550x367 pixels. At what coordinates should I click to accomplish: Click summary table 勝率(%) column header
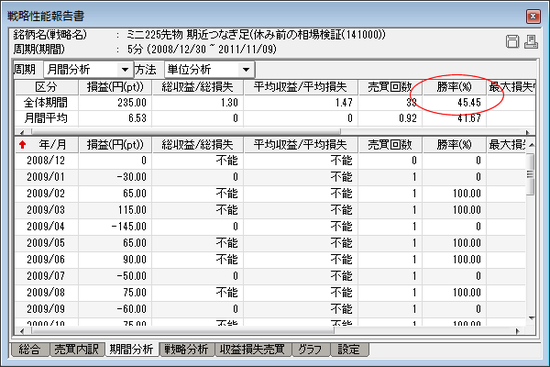(x=454, y=87)
